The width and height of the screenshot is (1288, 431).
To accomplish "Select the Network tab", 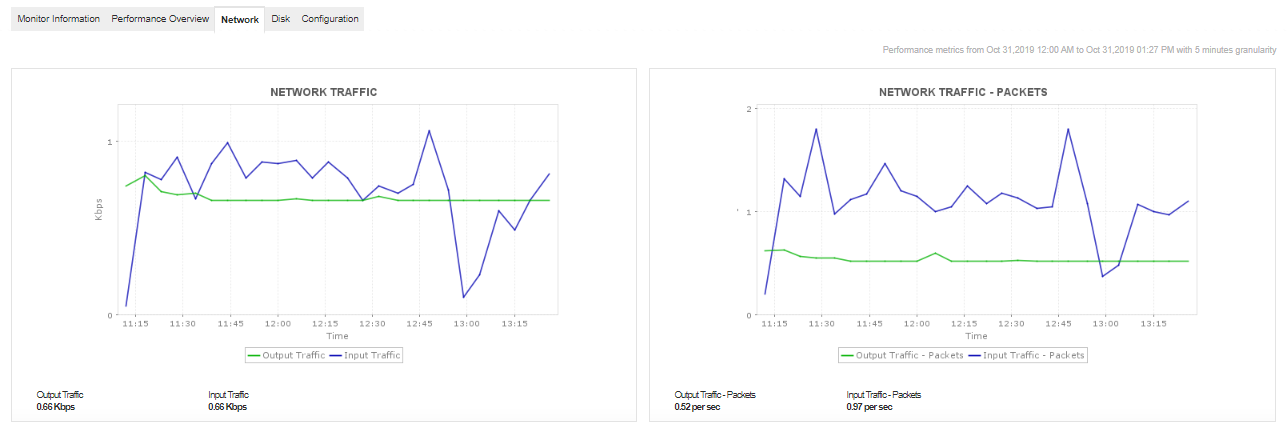I will (x=240, y=20).
